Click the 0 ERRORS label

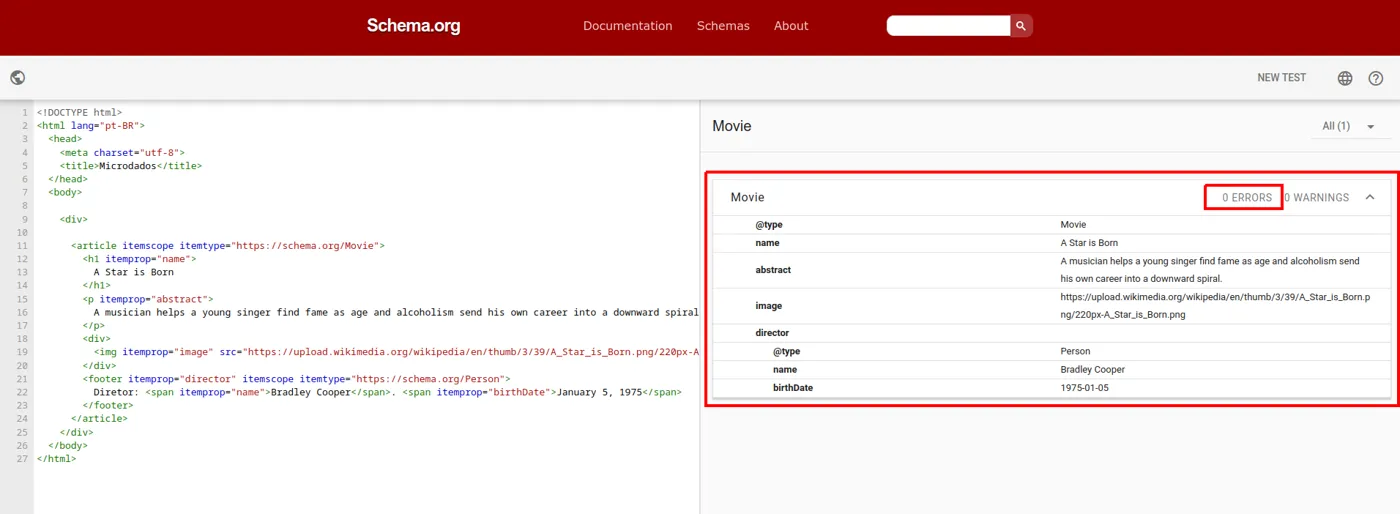(1246, 198)
